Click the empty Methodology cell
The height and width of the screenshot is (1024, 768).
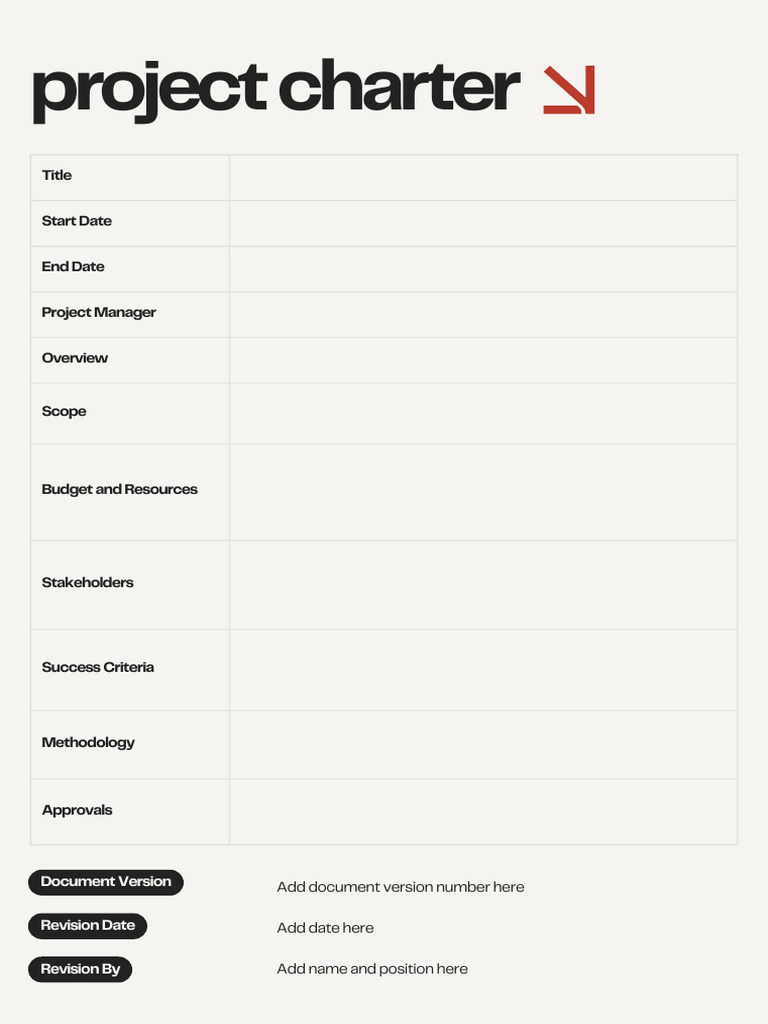coord(483,745)
